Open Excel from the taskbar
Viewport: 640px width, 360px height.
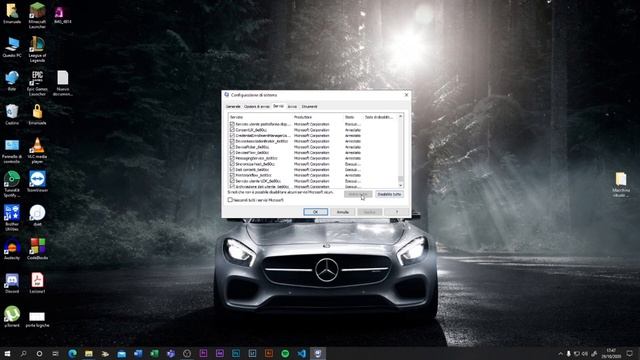[x=154, y=353]
